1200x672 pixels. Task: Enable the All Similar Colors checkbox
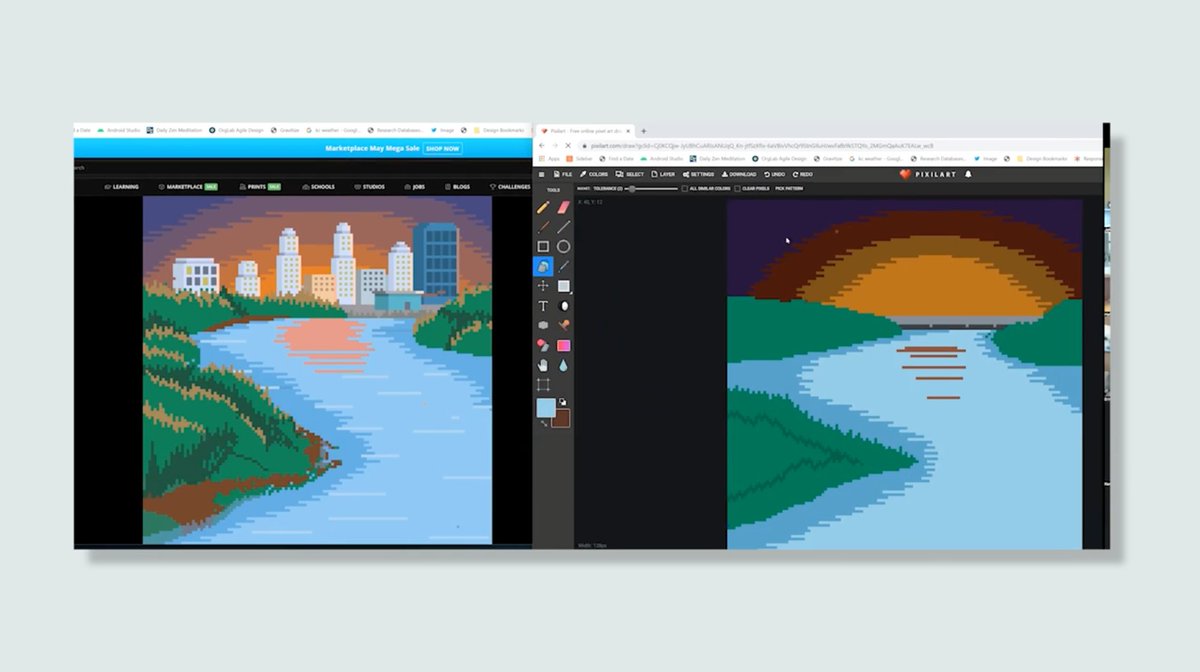click(x=685, y=188)
